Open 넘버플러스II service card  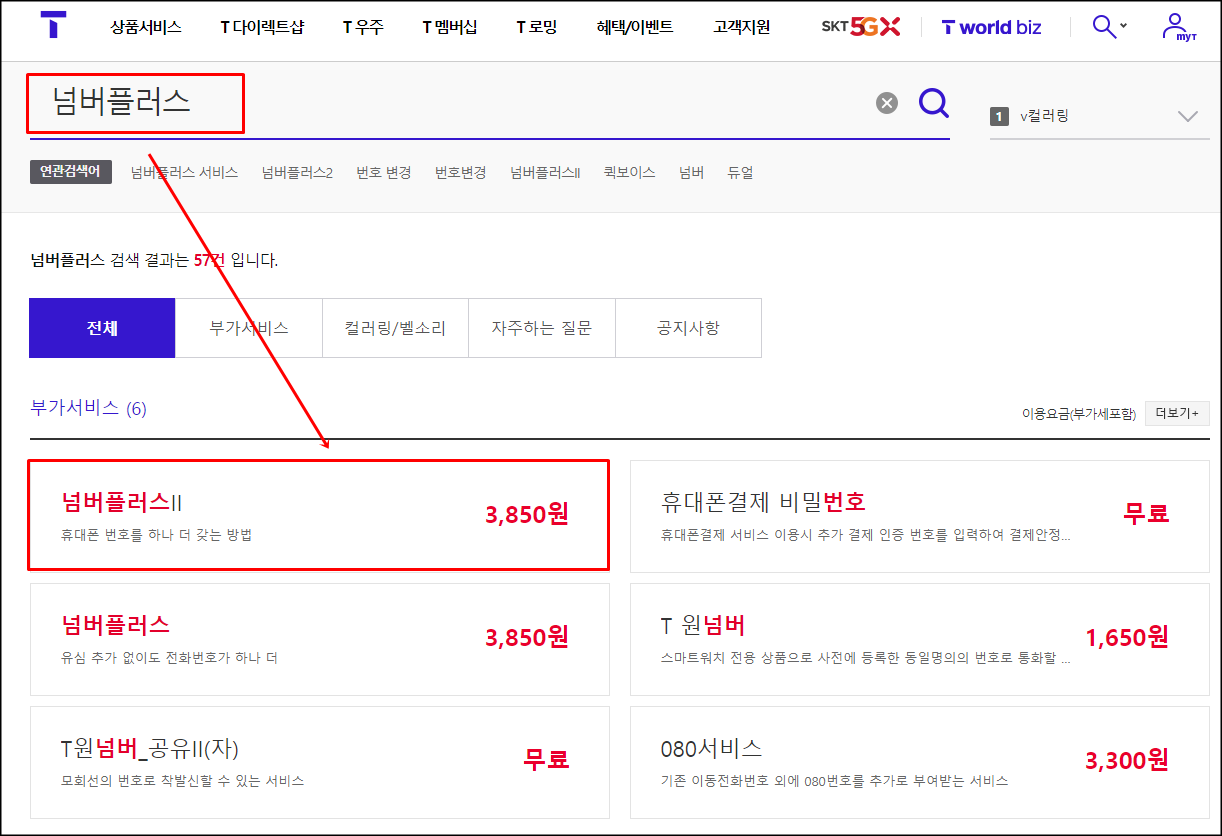(319, 516)
